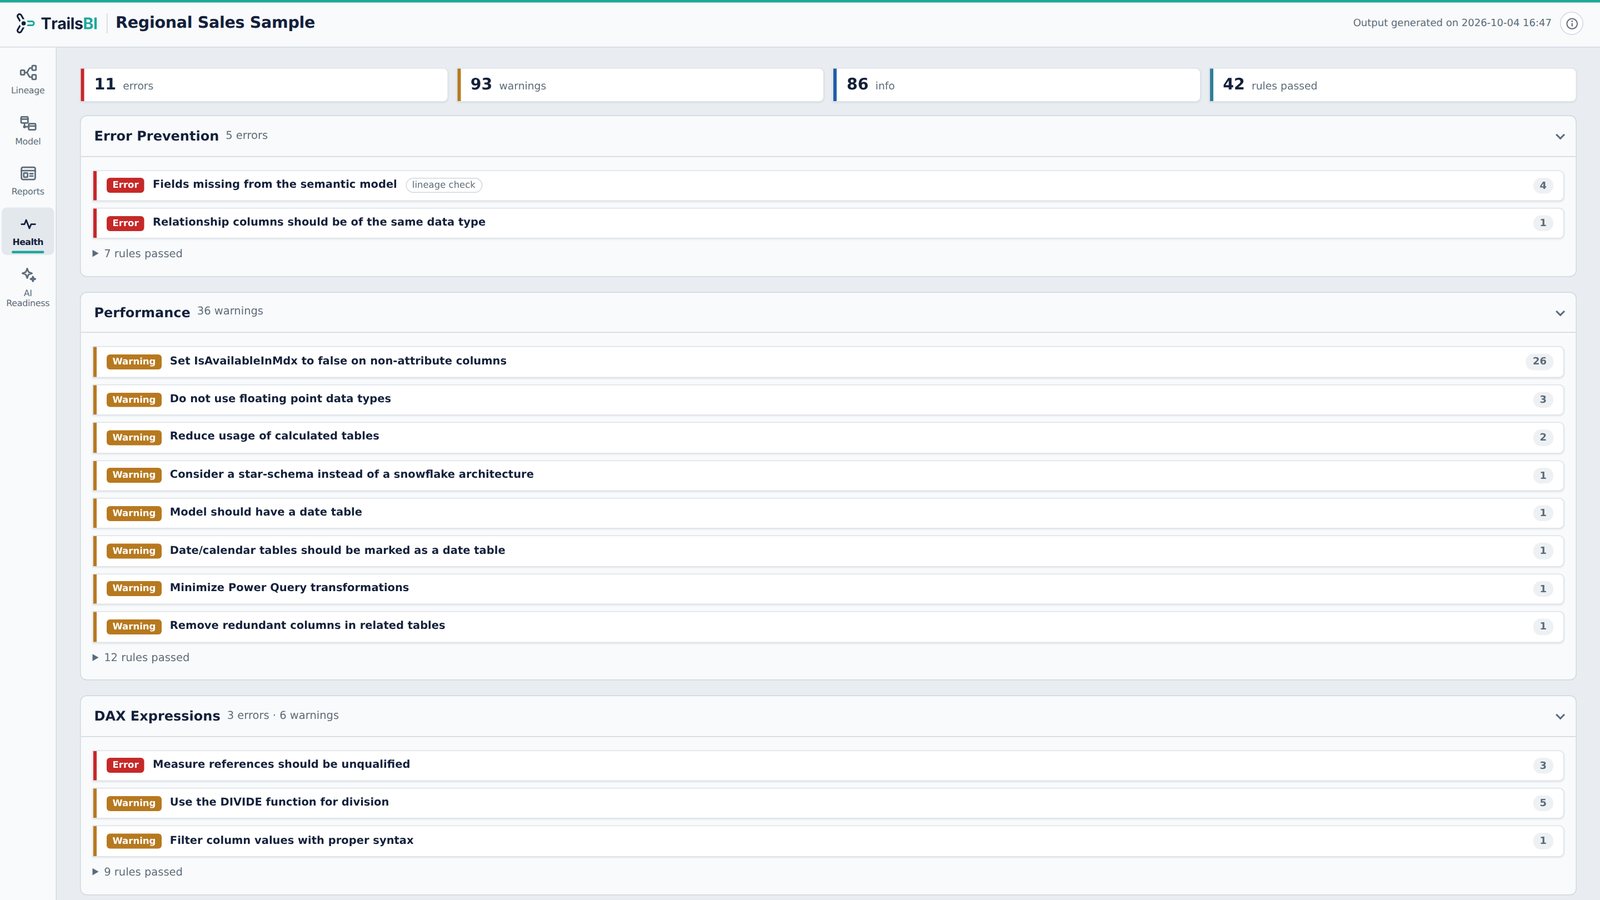Image resolution: width=1600 pixels, height=900 pixels.
Task: Open 'Minimize Power Query transformations' warning
Action: click(x=828, y=589)
